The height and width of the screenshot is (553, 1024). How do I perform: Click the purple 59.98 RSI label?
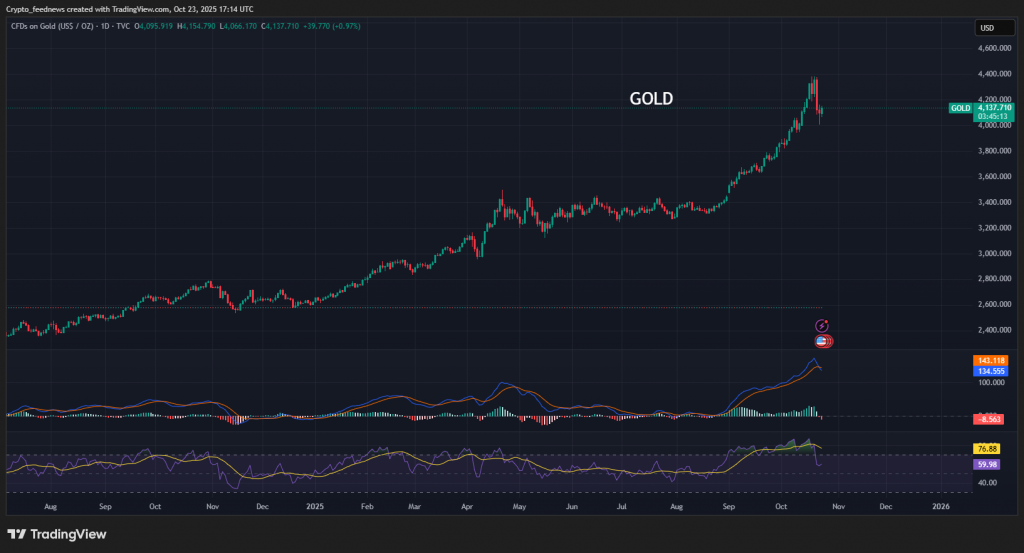click(x=986, y=464)
